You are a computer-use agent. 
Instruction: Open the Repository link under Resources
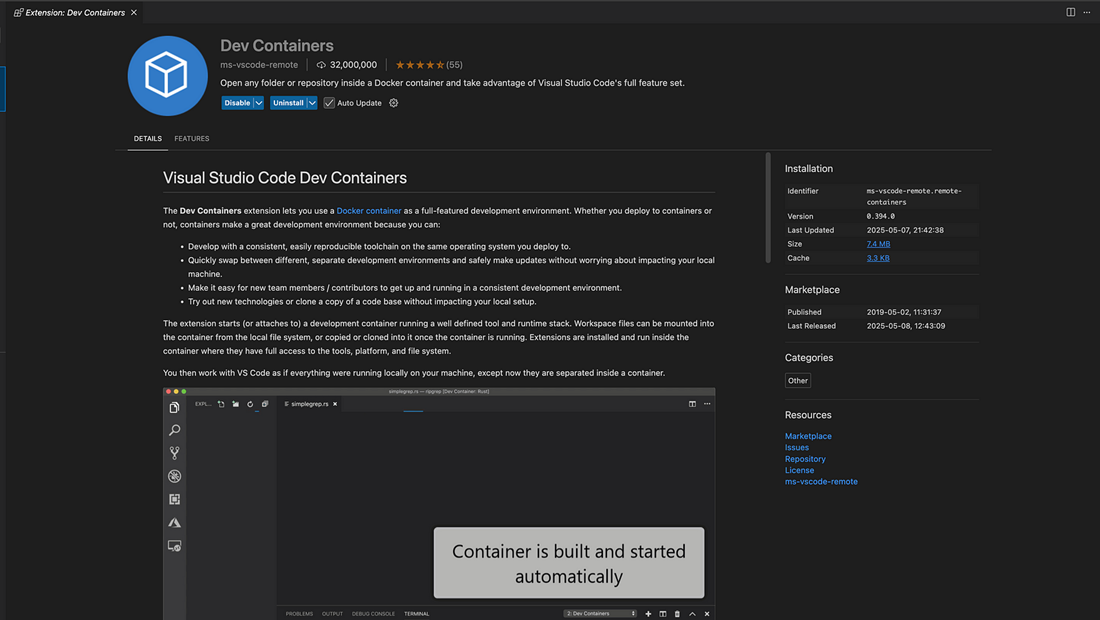coord(804,458)
